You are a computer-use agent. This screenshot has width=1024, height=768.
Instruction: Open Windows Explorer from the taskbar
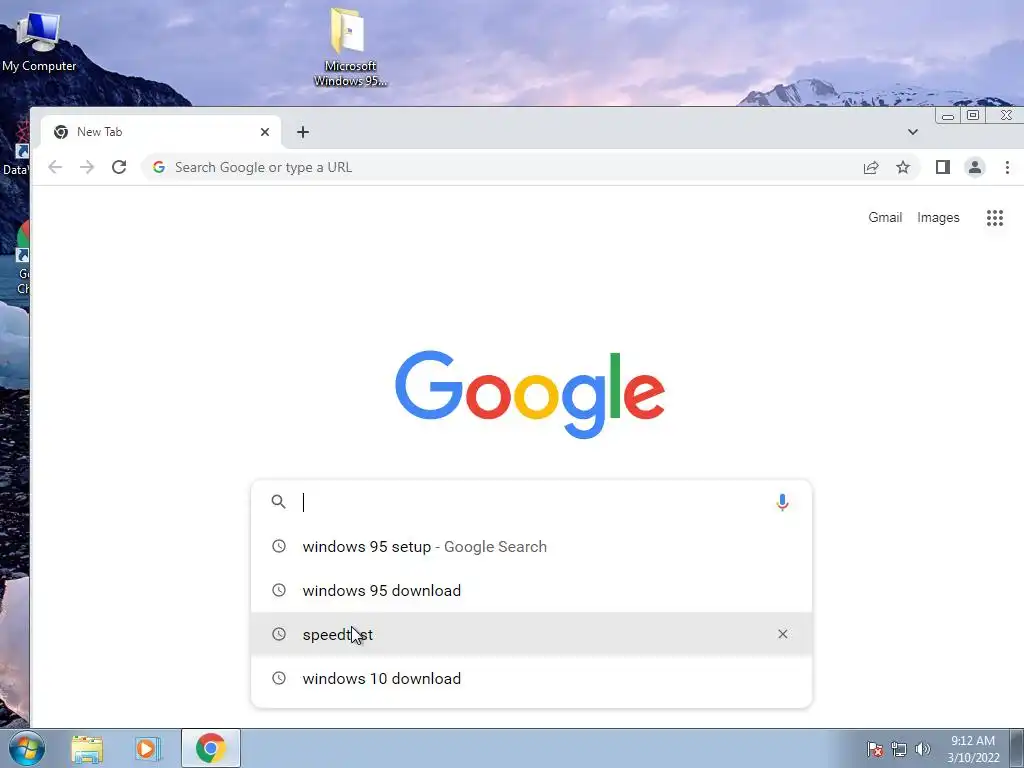87,749
